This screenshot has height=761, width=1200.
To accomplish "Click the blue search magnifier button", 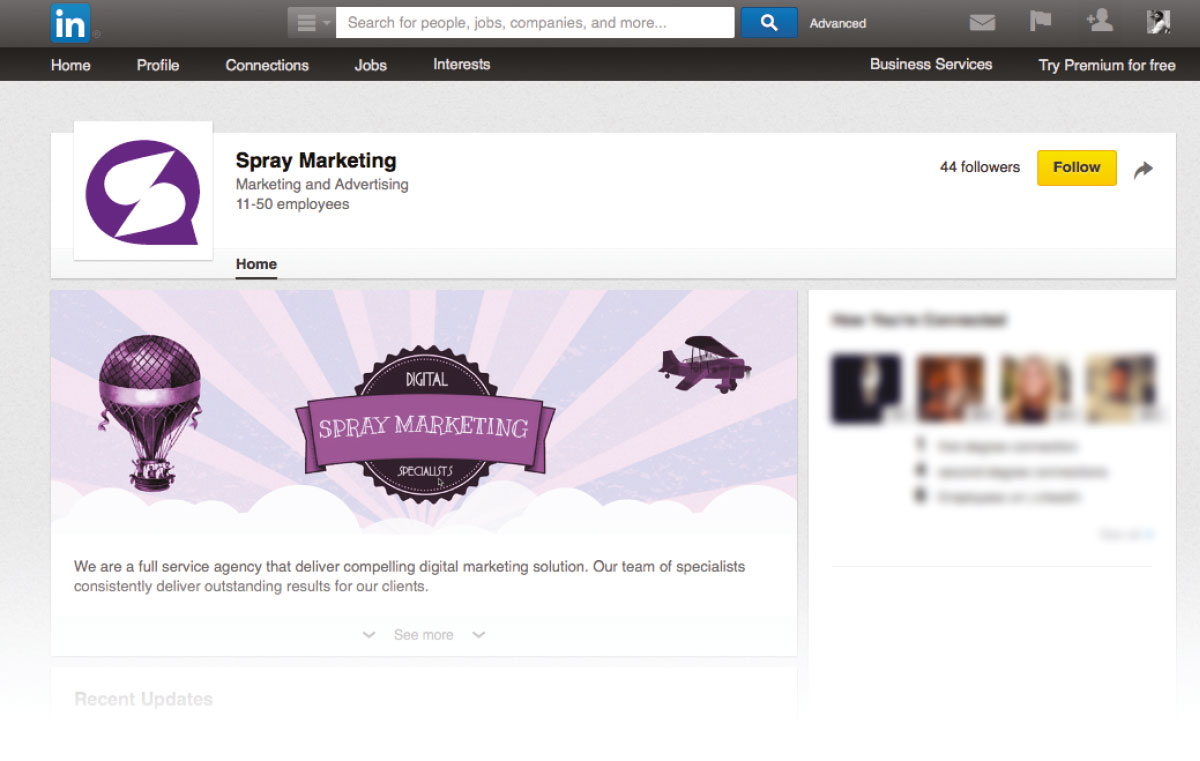I will [768, 23].
